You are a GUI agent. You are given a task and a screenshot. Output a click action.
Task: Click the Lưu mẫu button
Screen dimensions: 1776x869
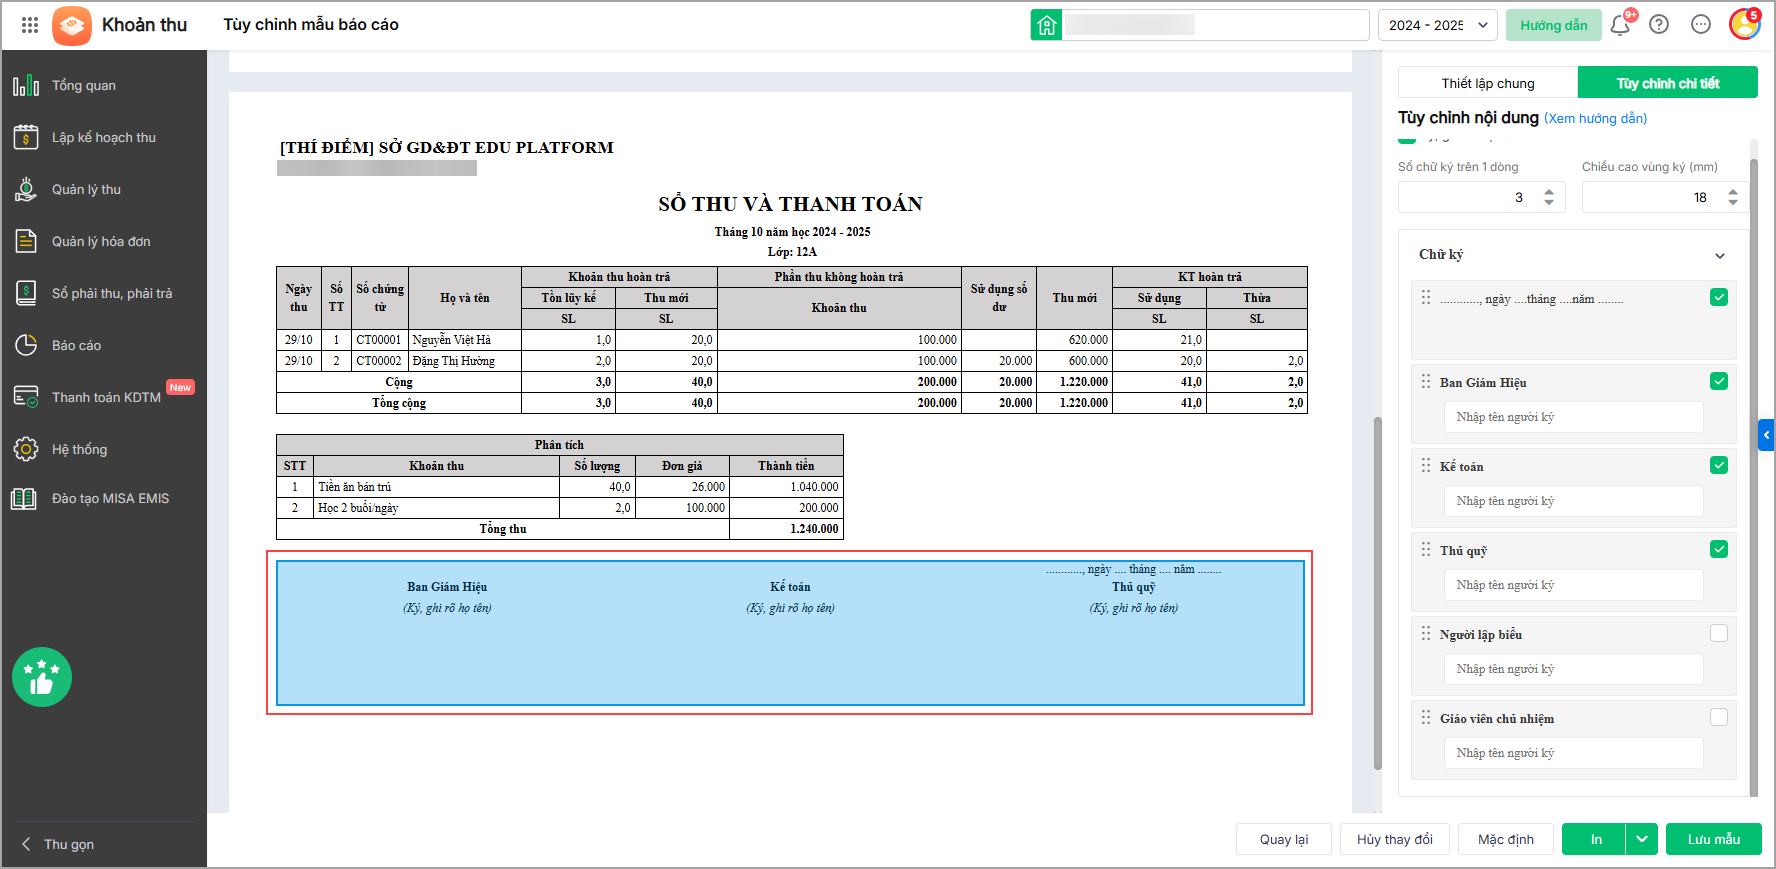1714,839
